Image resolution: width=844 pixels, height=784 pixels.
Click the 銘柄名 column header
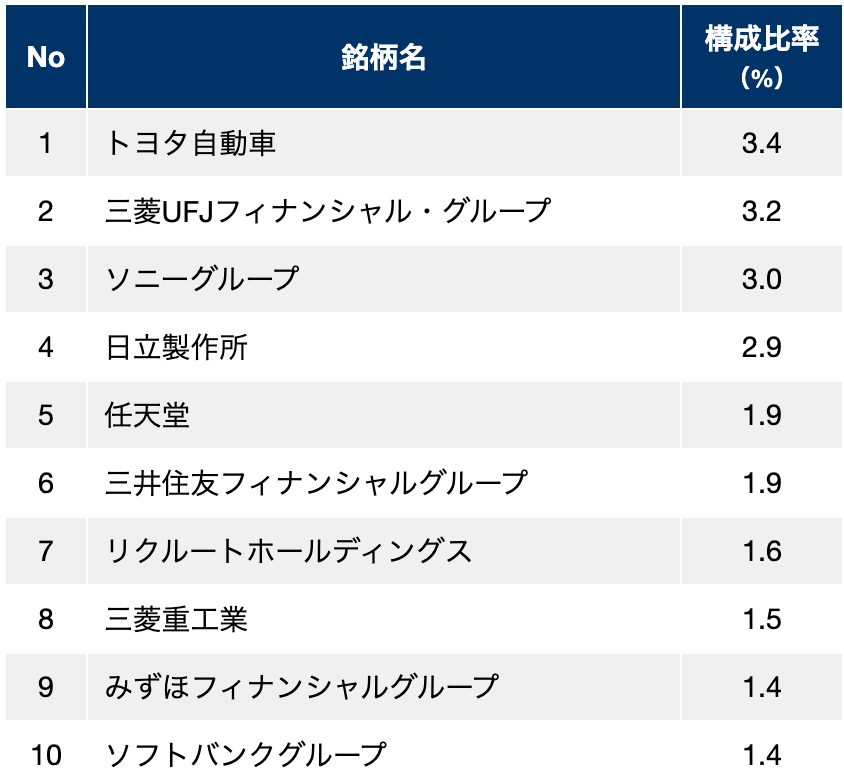[384, 57]
